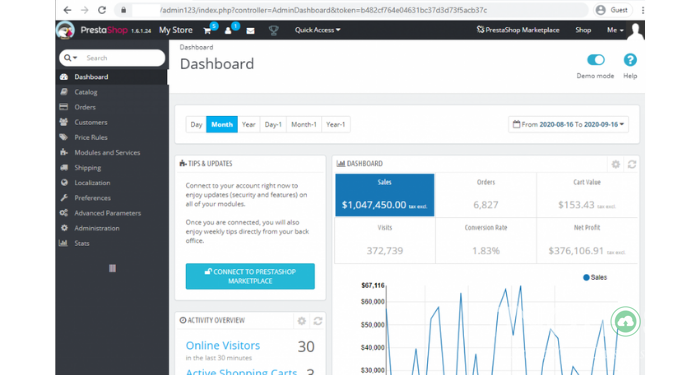
Task: Open the Guest profile button
Action: tap(612, 10)
